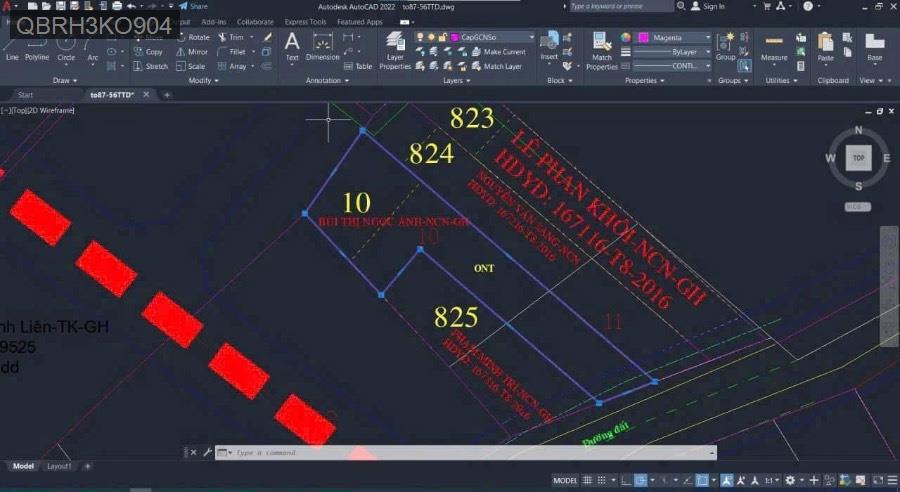Select the Circle drawing tool
The image size is (900, 492).
[66, 47]
